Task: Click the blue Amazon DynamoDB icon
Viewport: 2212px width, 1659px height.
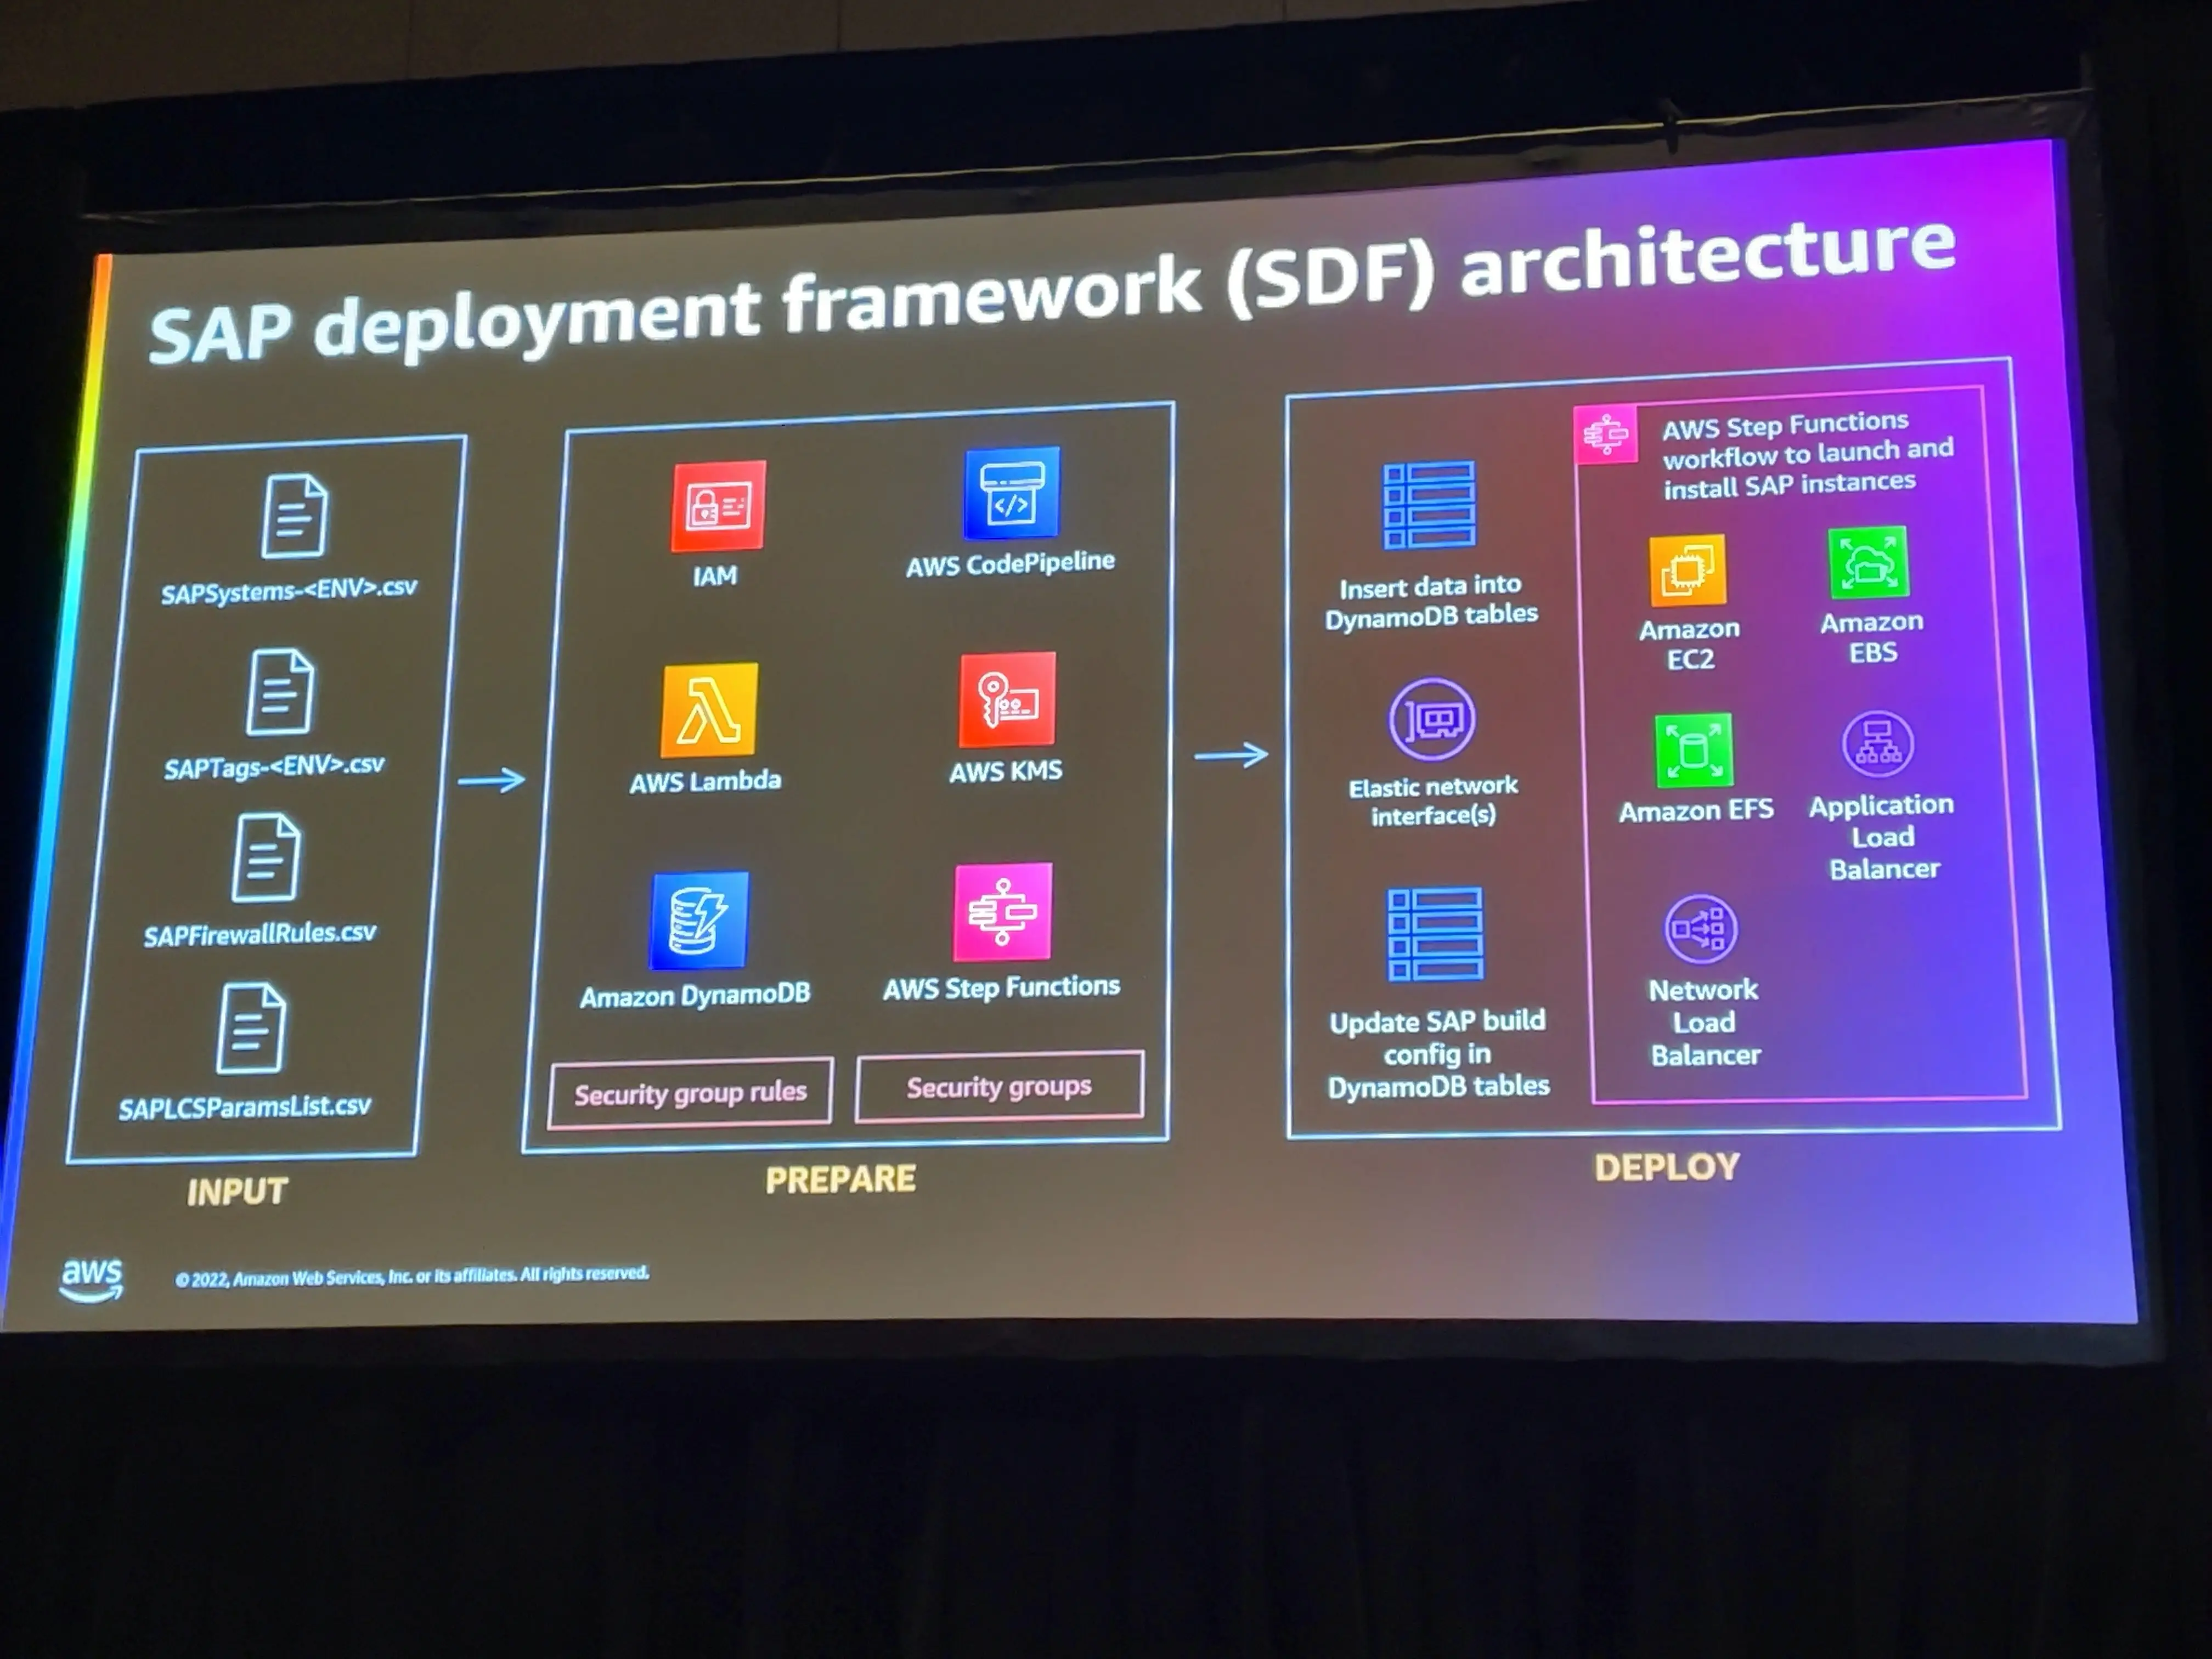Action: click(699, 920)
